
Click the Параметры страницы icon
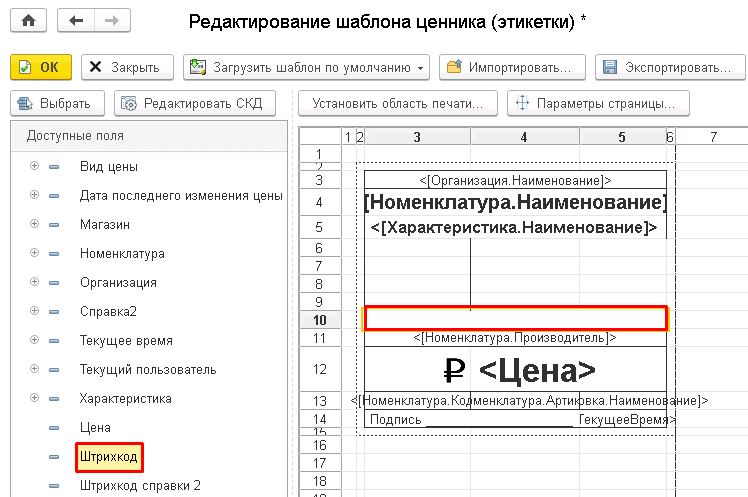point(521,103)
